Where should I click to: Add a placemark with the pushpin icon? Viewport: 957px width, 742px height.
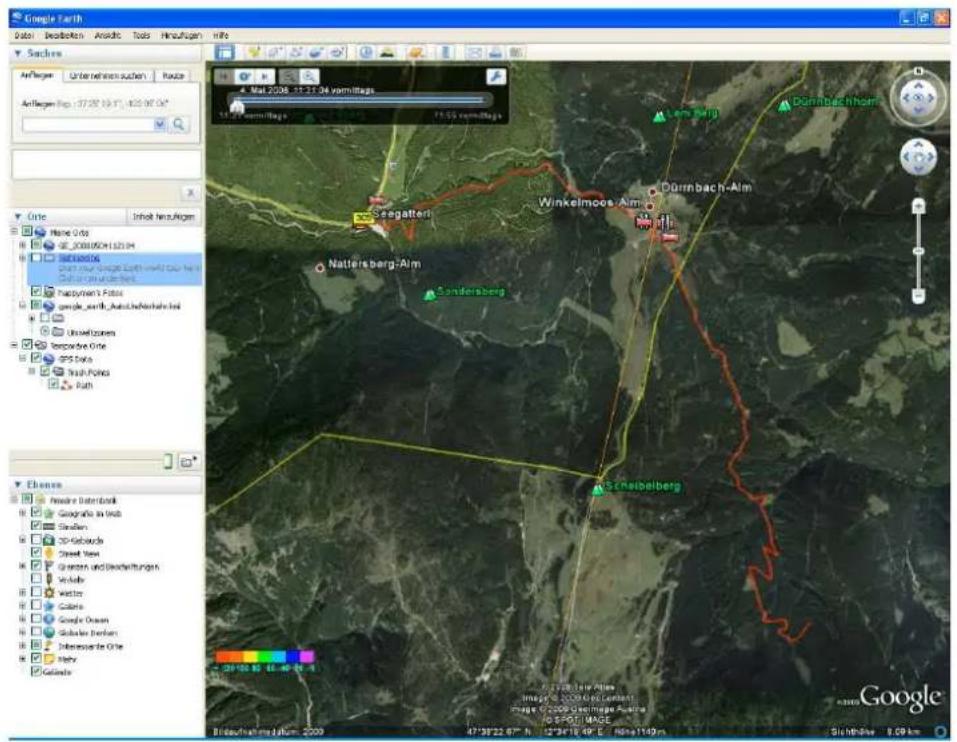tap(253, 52)
